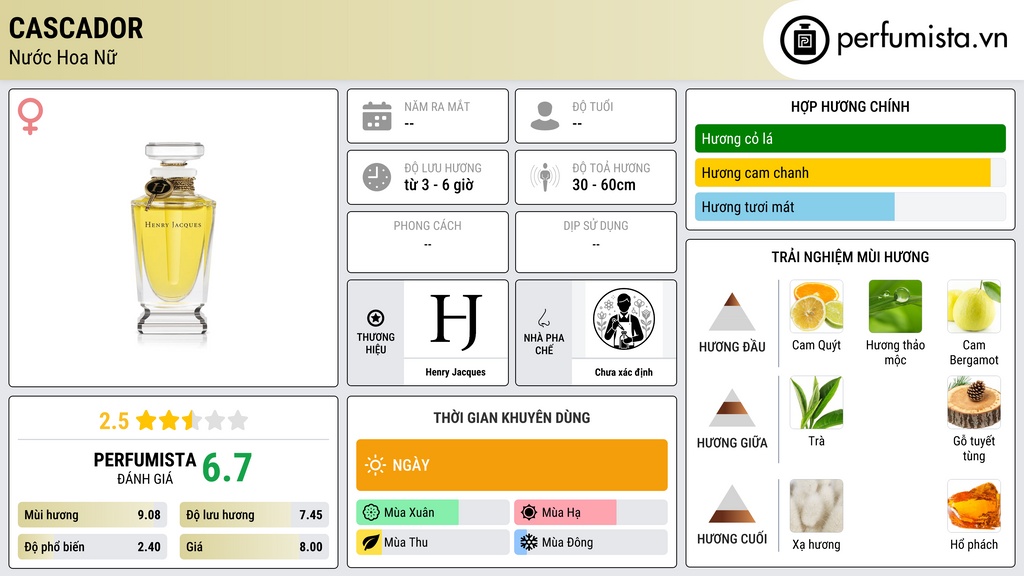This screenshot has height=576, width=1024.
Task: Click the Henry Jacques brand name
Action: pos(456,372)
